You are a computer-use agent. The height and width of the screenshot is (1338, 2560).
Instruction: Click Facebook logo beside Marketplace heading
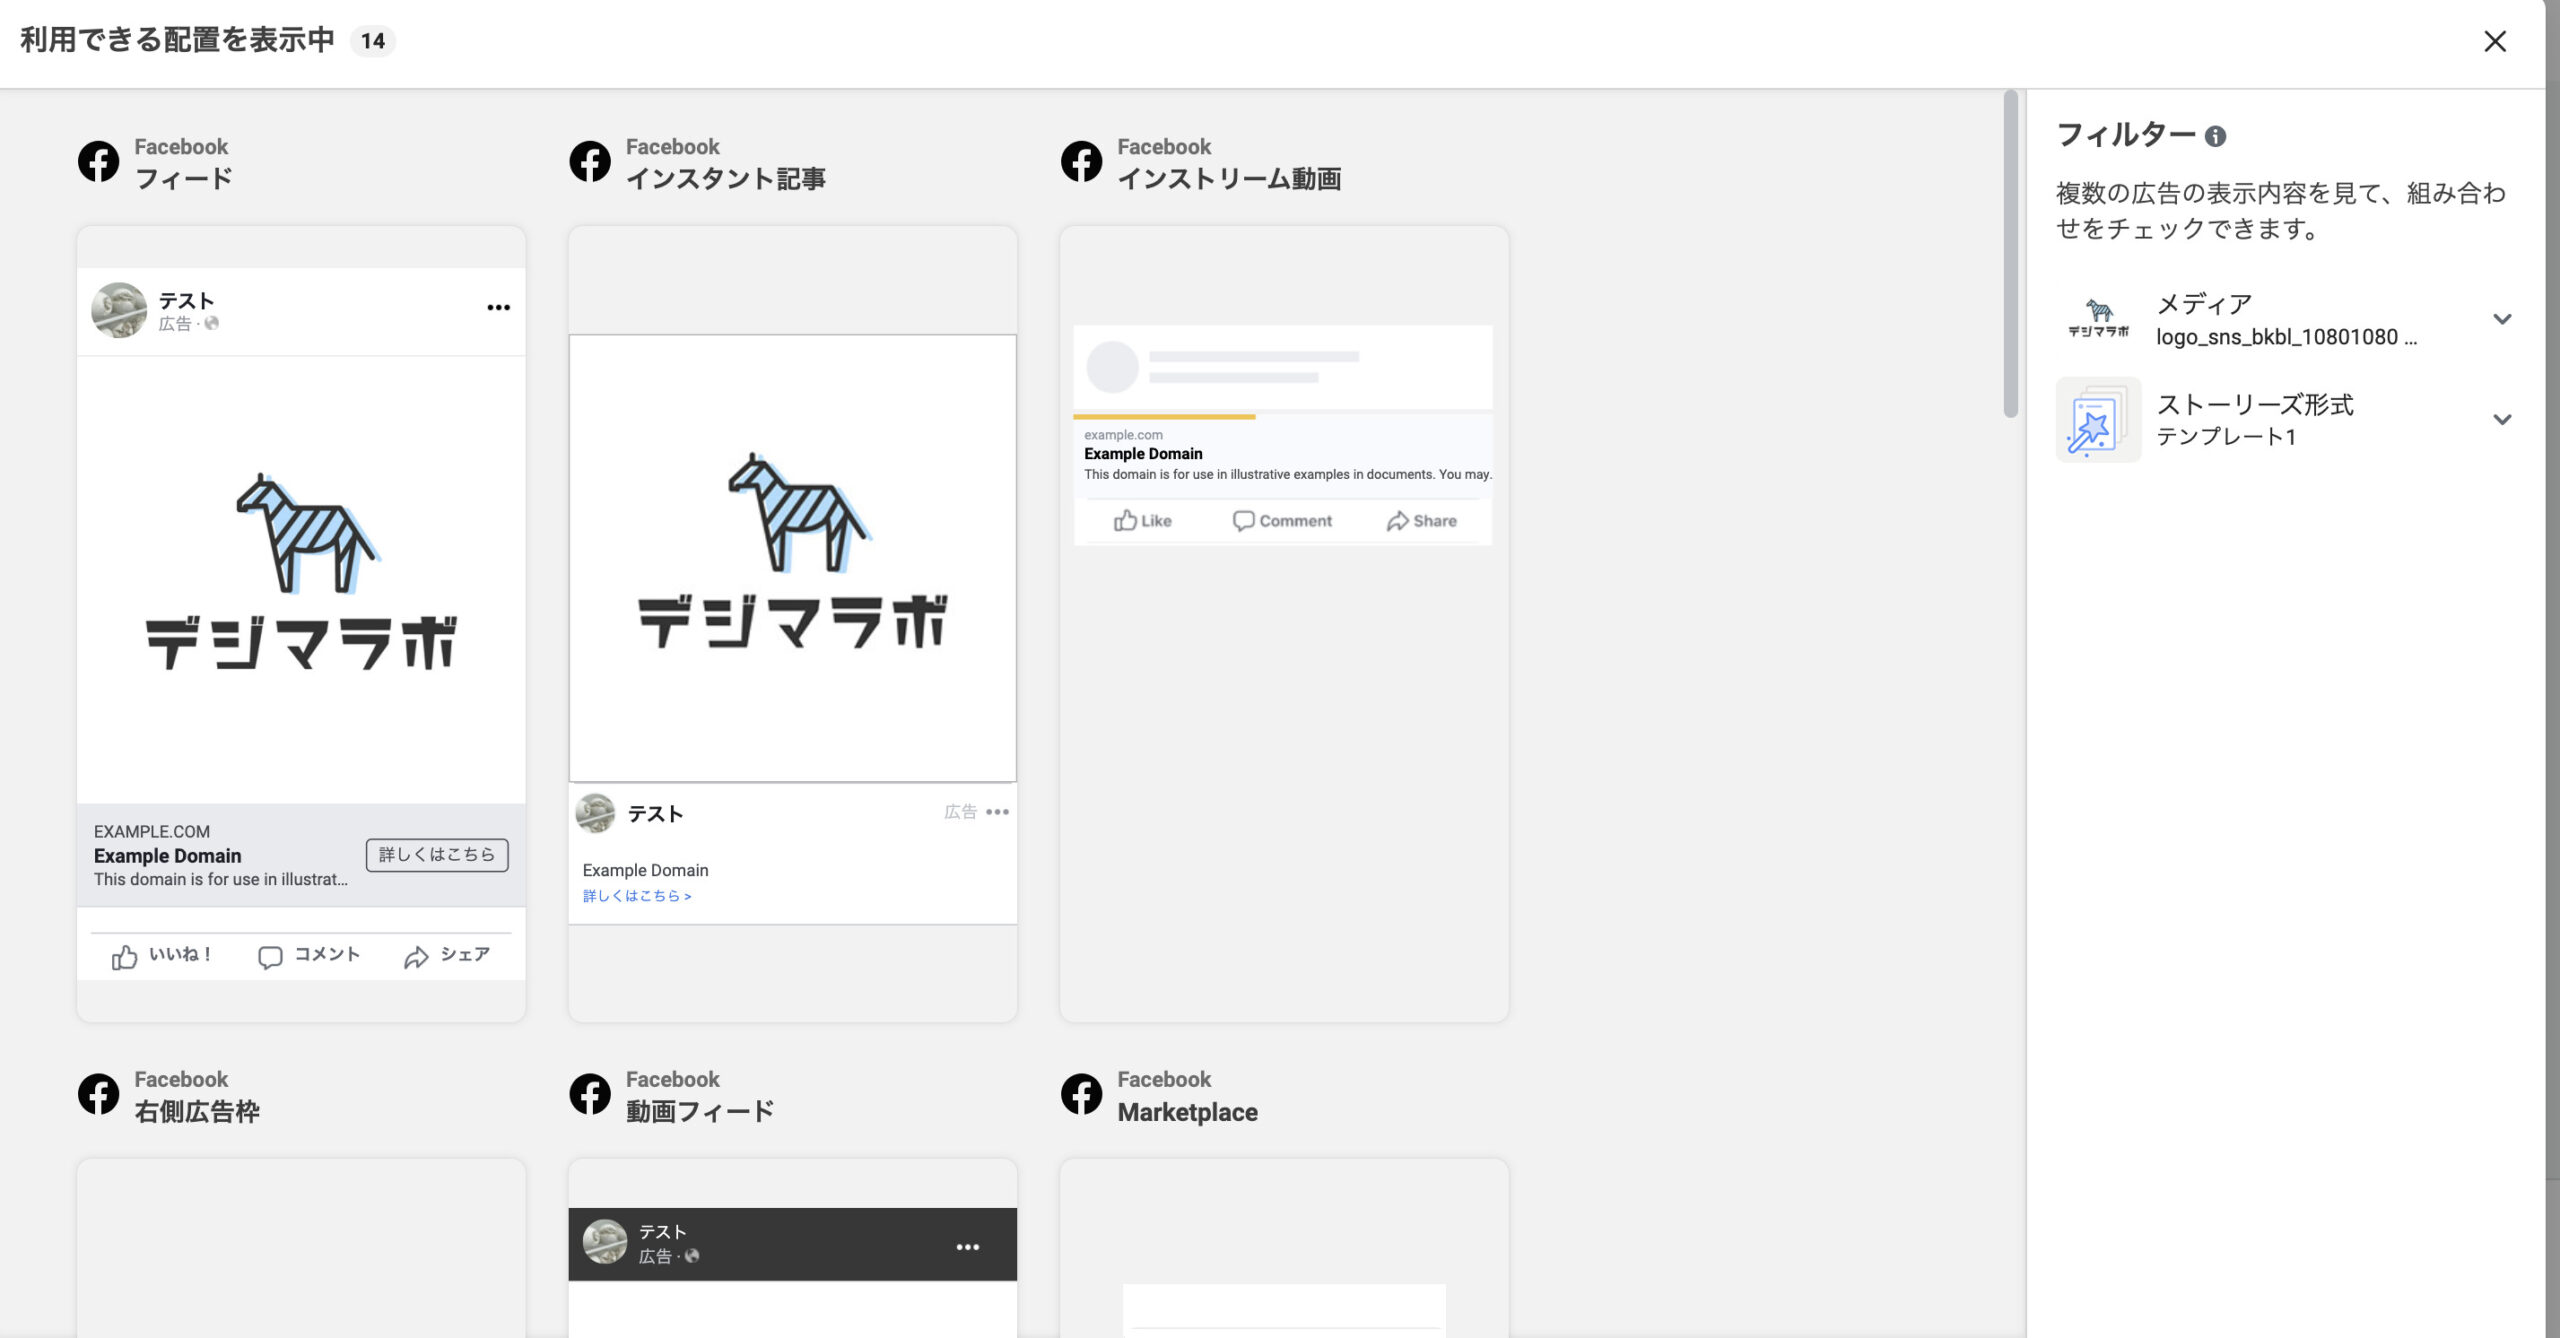1081,1094
